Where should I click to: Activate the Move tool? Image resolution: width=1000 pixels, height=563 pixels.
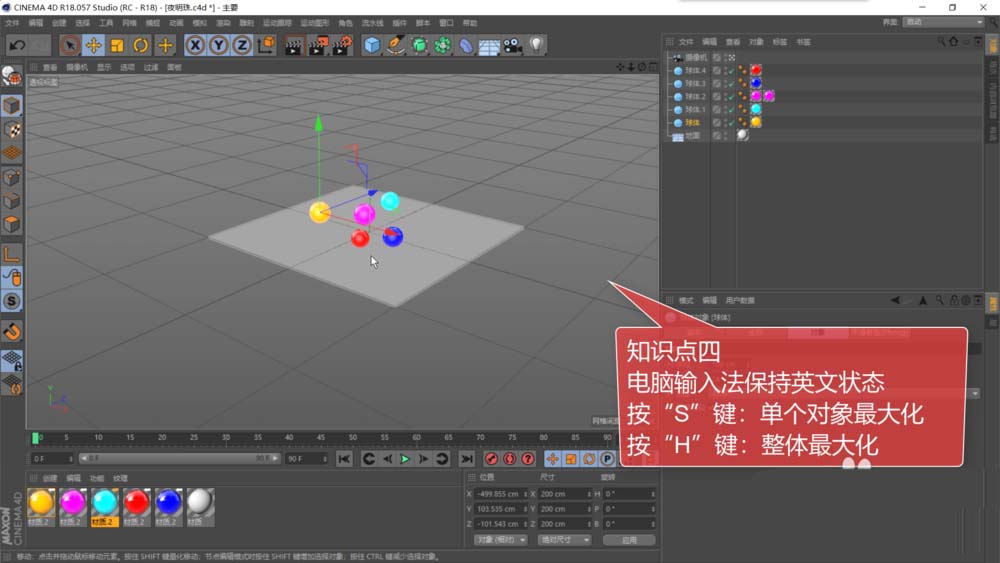[94, 45]
